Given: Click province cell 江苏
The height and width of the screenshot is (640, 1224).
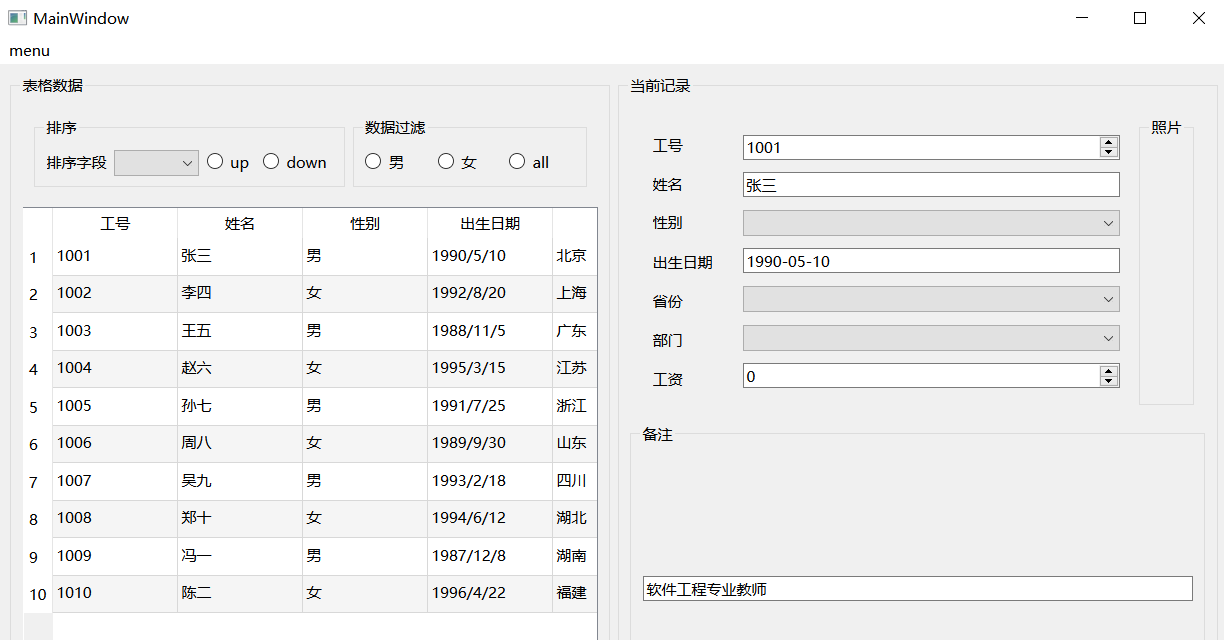Looking at the screenshot, I should pos(575,369).
